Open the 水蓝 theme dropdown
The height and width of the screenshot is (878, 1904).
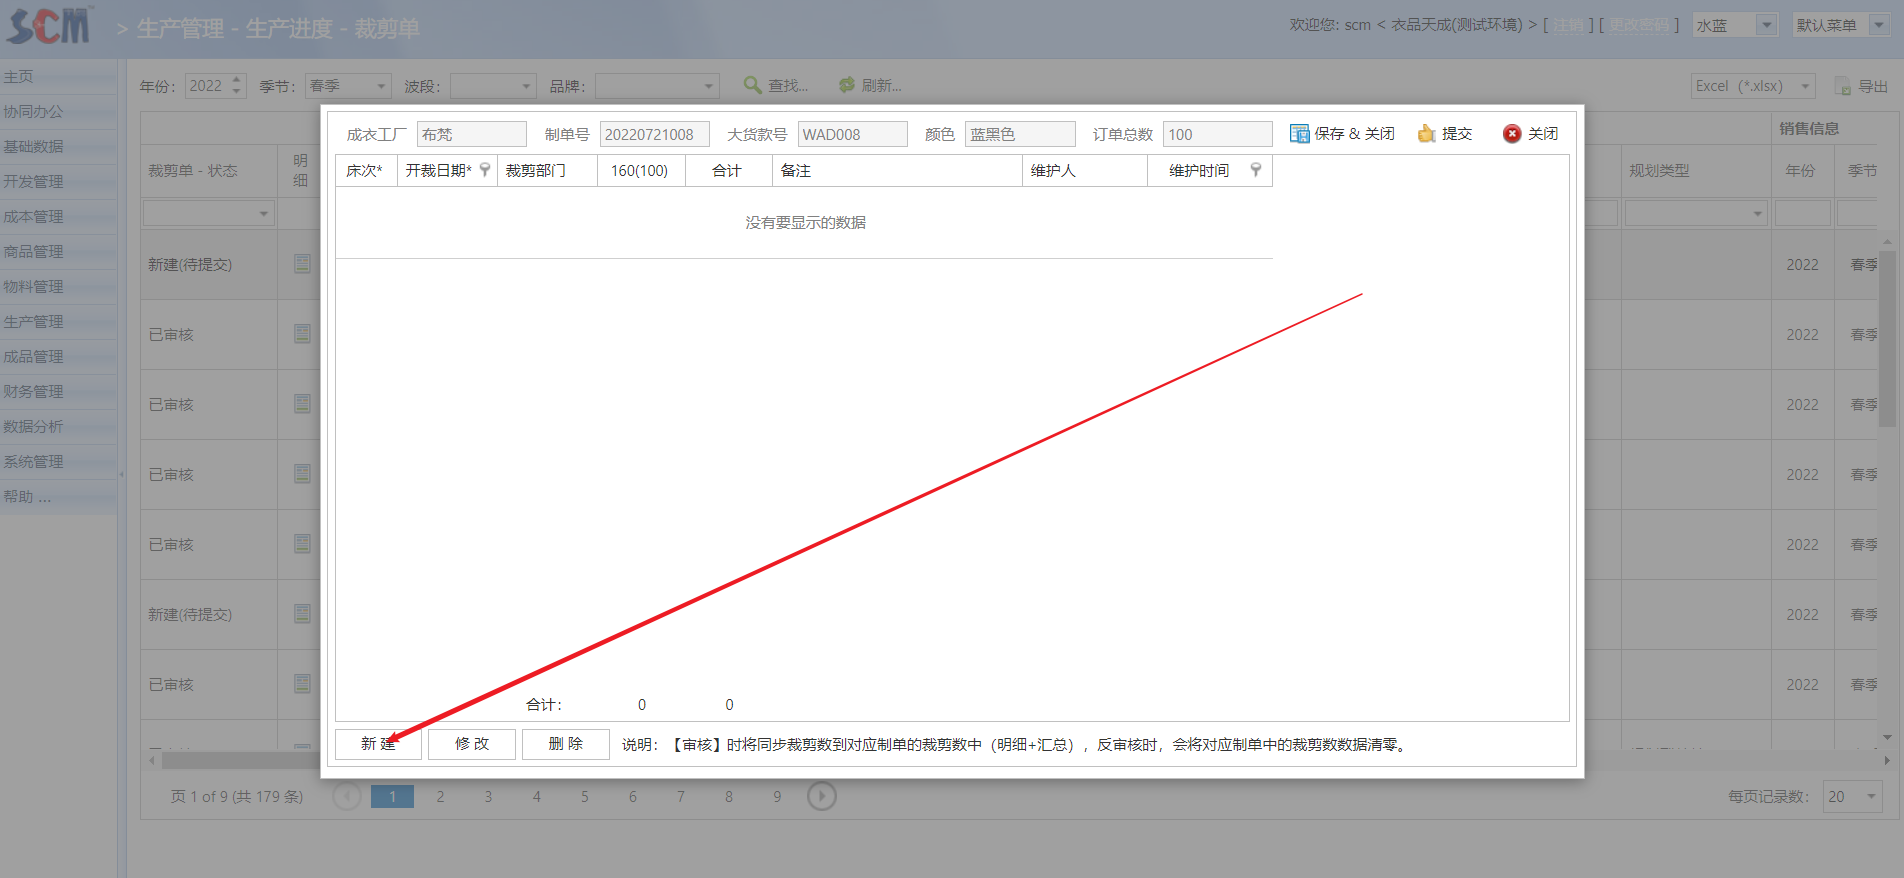[x=1767, y=25]
